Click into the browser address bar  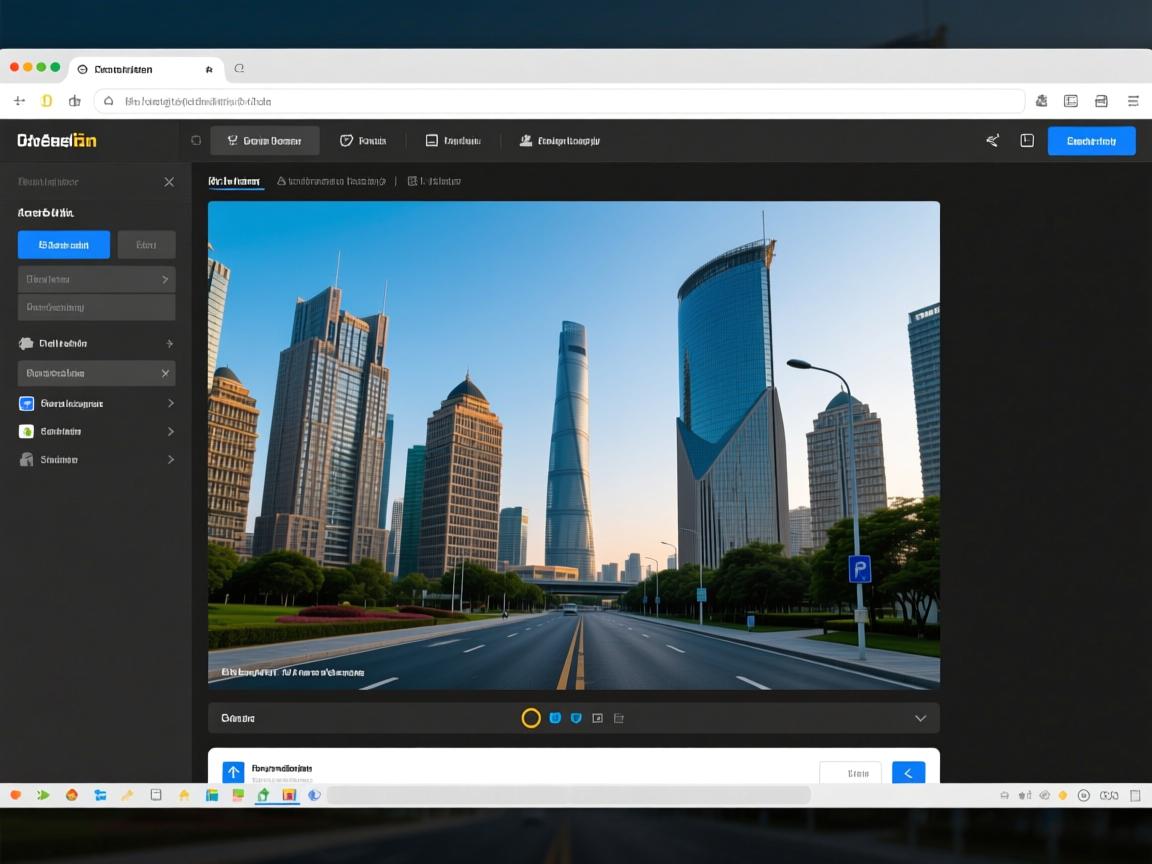[x=560, y=101]
